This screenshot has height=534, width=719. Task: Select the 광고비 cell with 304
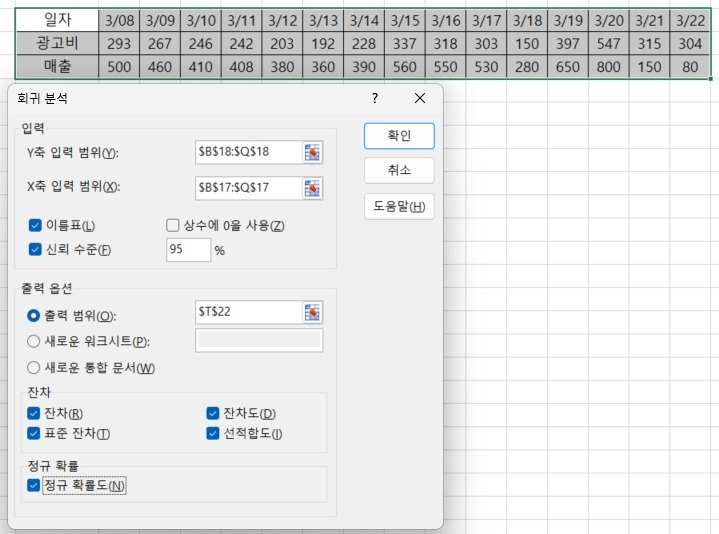[x=690, y=44]
